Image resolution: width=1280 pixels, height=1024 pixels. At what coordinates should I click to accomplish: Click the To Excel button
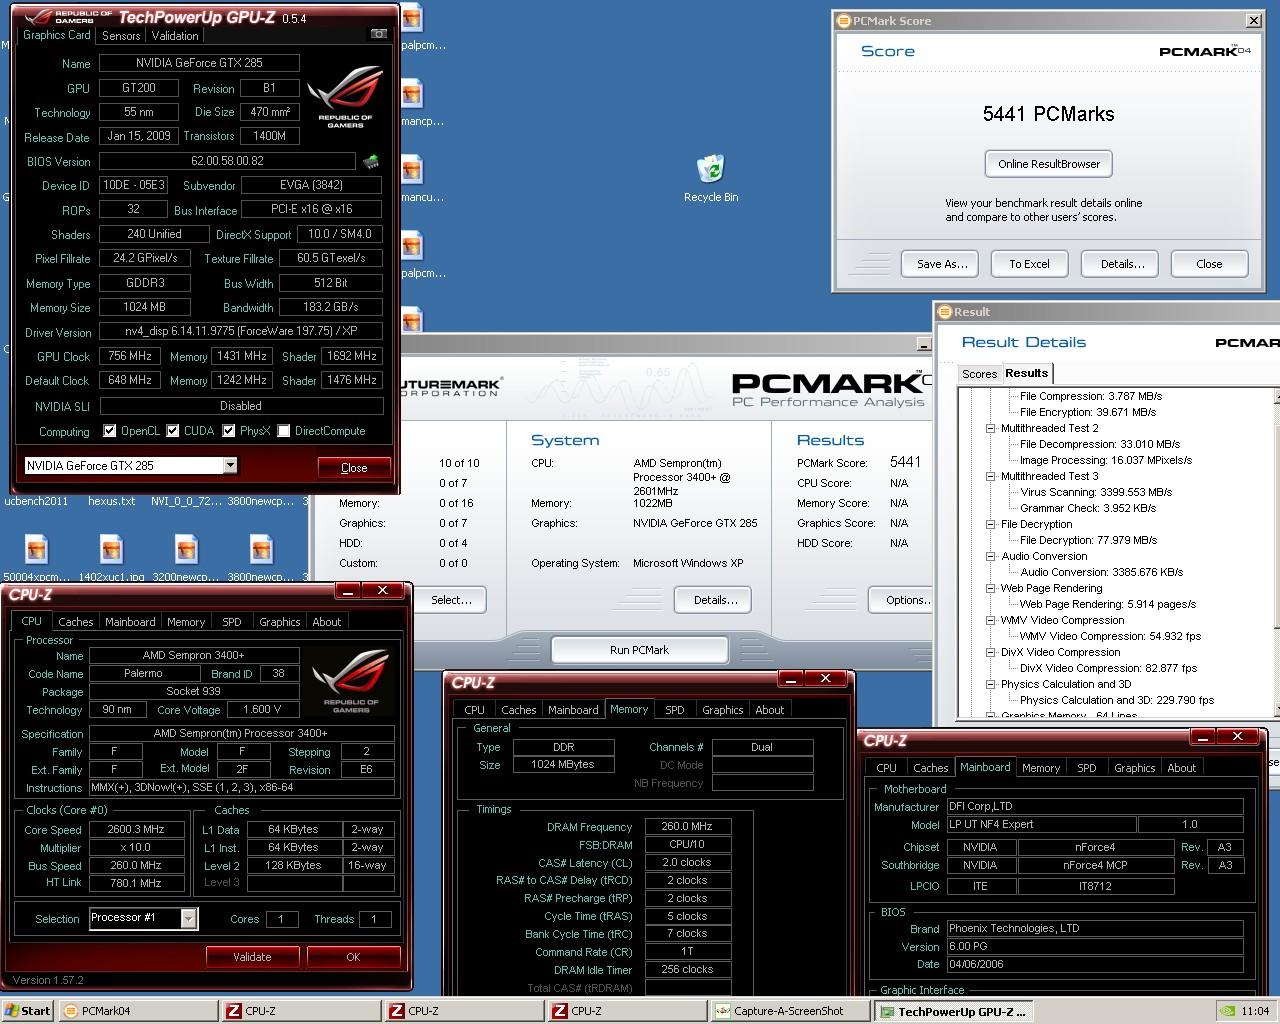(x=1029, y=264)
